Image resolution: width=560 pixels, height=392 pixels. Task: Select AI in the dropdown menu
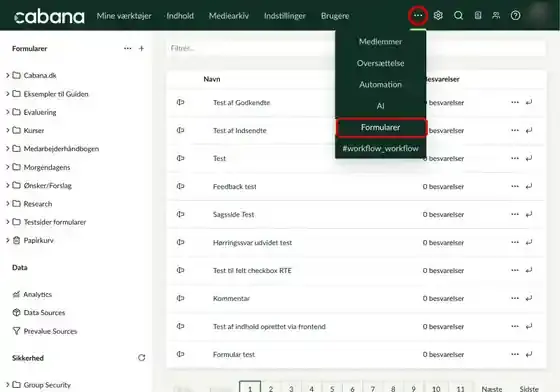click(380, 106)
